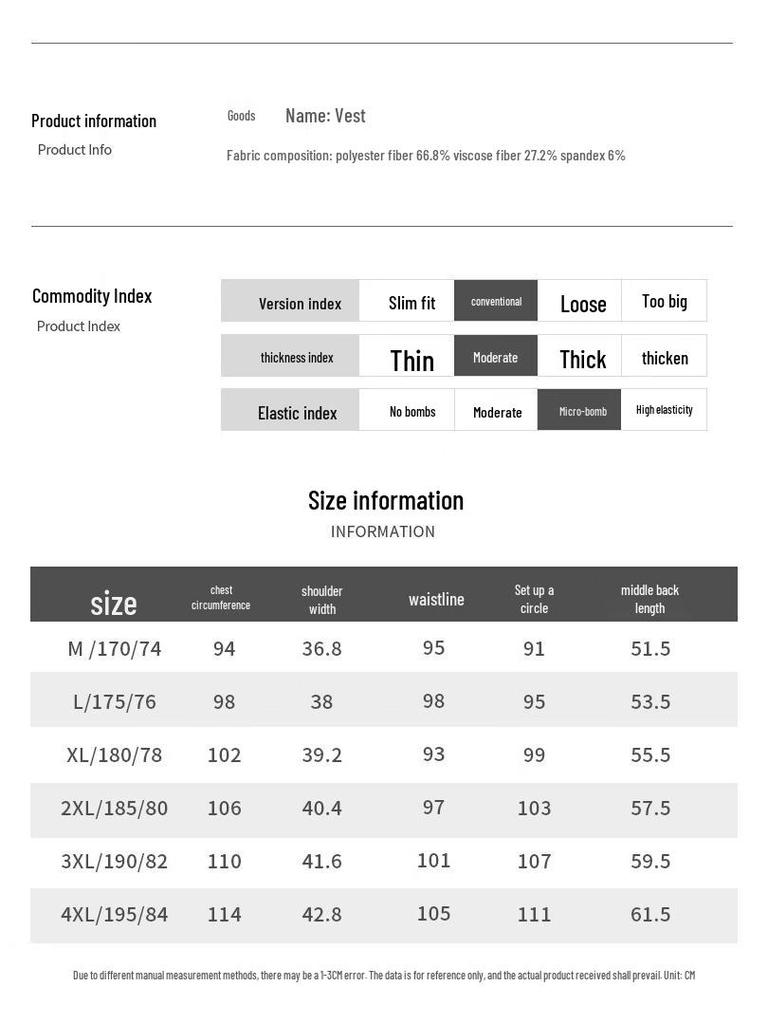Pick the thicken option
The height and width of the screenshot is (1024, 768).
click(664, 358)
